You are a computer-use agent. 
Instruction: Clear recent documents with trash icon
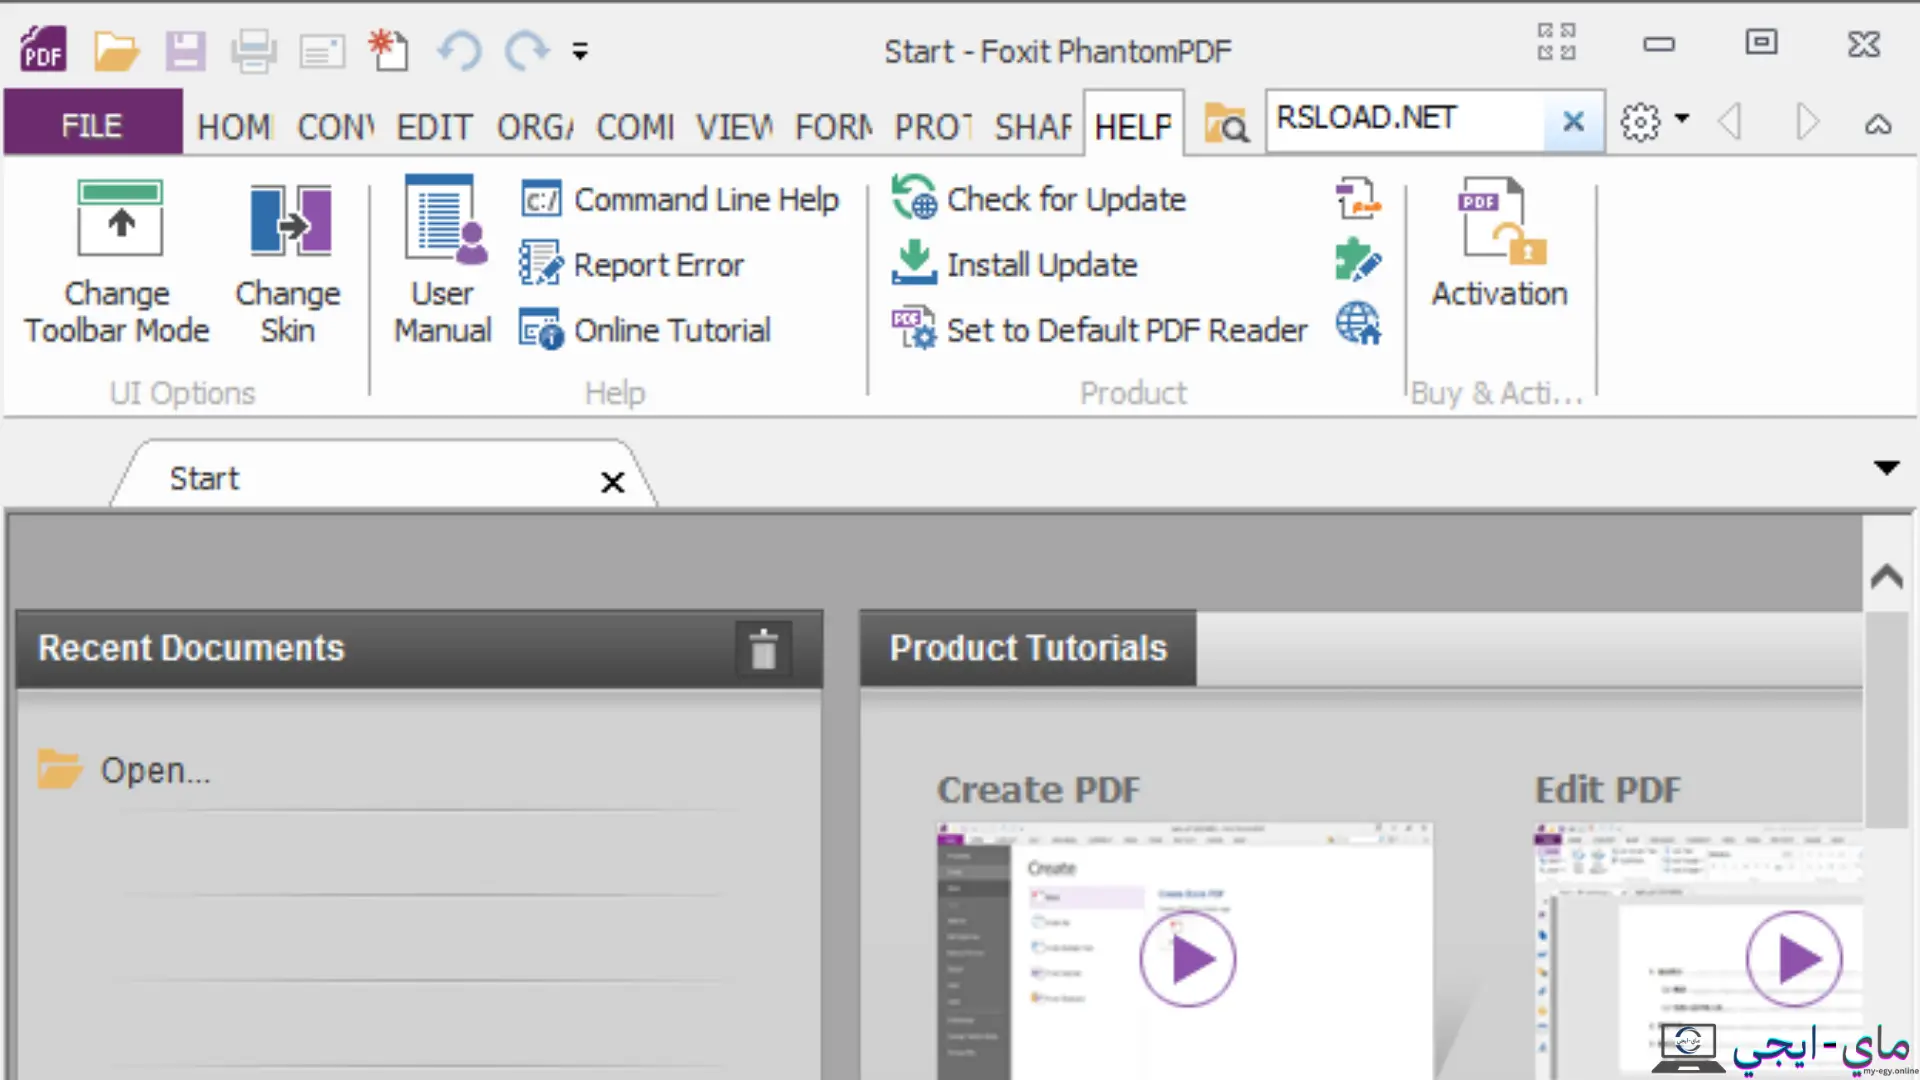[763, 648]
